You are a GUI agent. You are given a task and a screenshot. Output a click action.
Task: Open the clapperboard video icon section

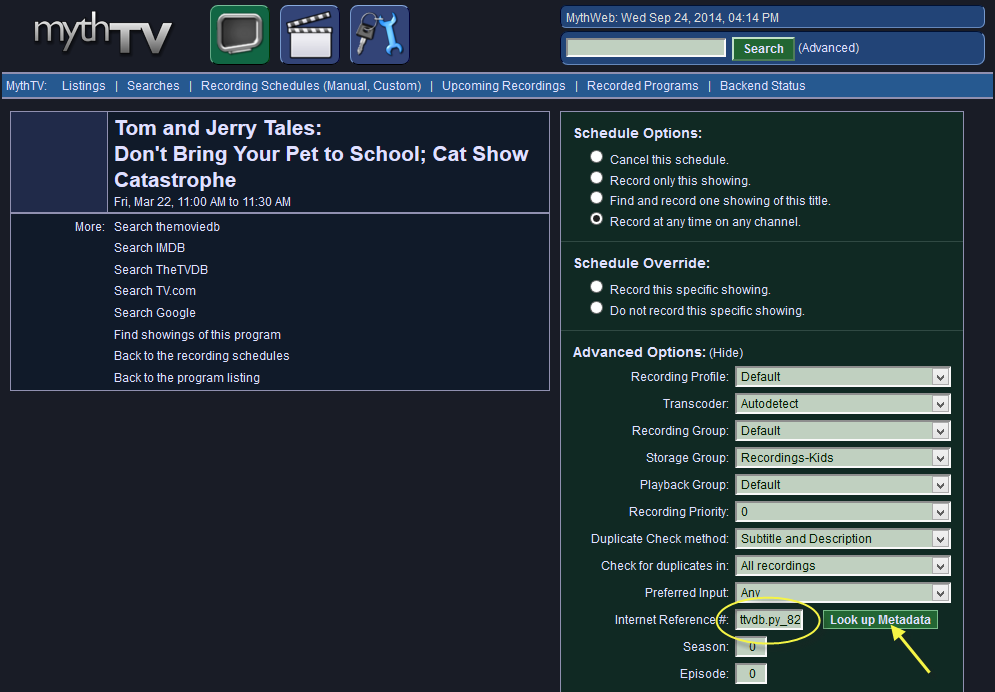point(310,35)
